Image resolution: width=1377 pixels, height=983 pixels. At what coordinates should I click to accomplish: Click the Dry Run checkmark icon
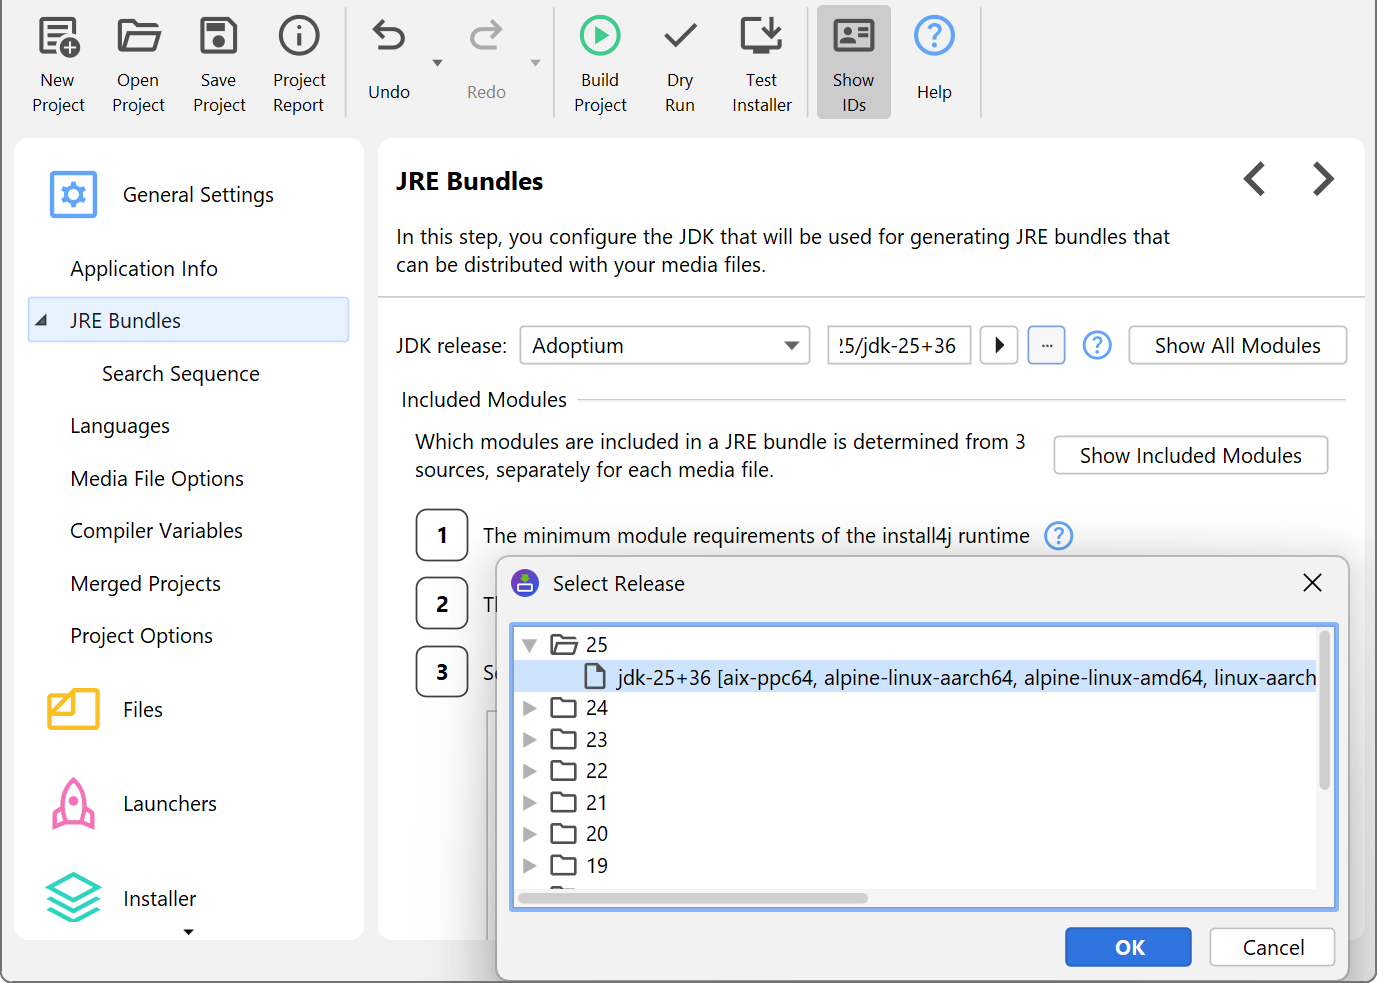coord(680,37)
